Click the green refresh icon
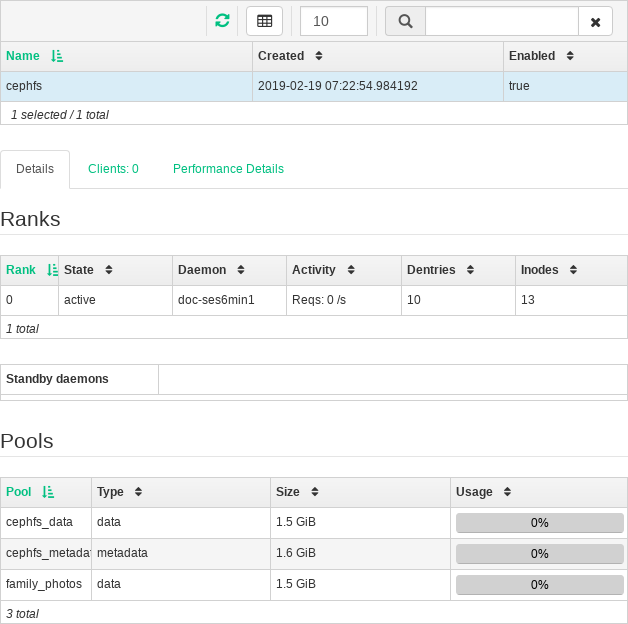This screenshot has width=628, height=624. (x=222, y=21)
